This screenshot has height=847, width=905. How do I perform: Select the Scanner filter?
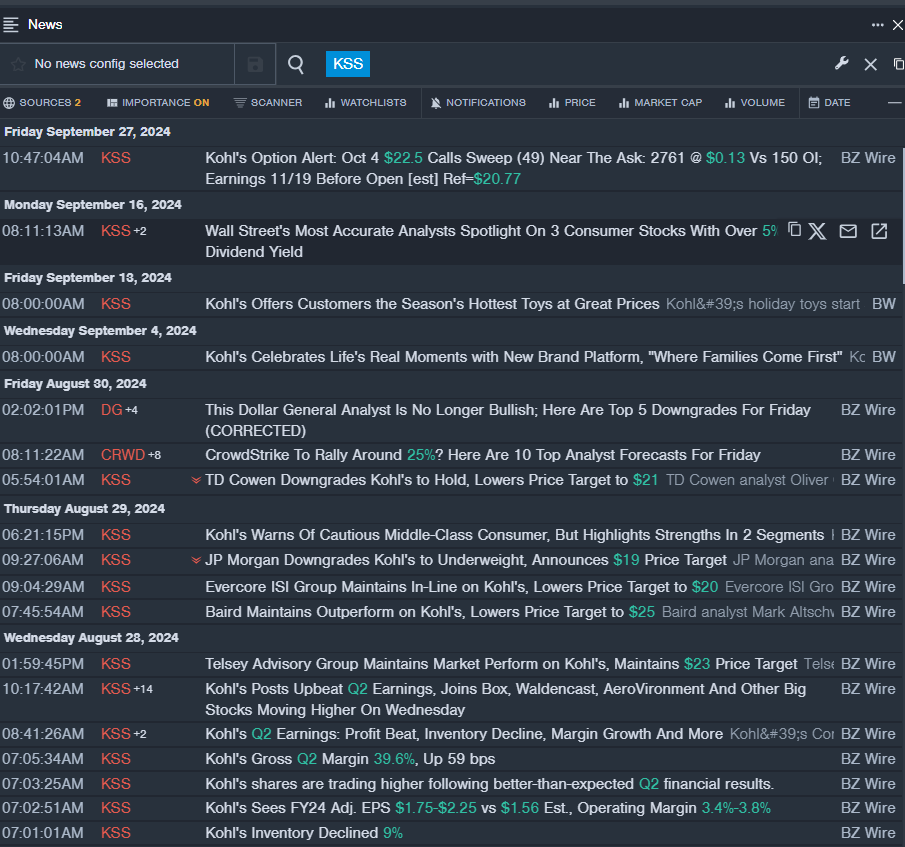(268, 103)
